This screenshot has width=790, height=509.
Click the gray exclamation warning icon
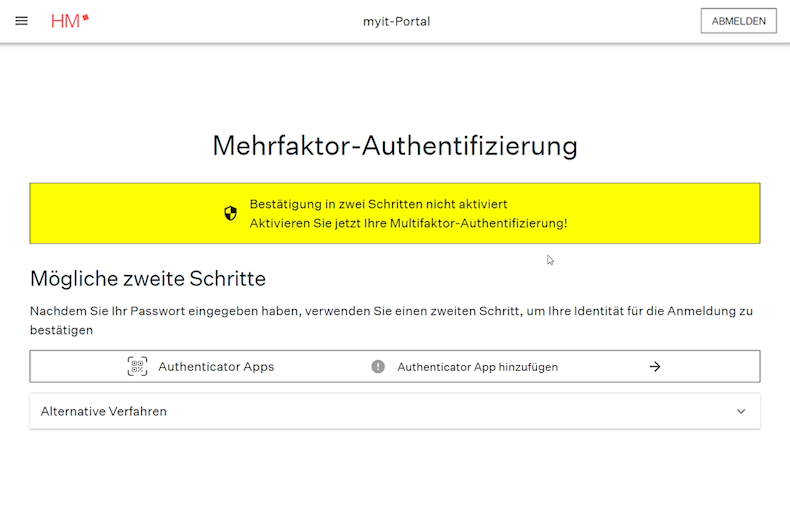coord(378,366)
